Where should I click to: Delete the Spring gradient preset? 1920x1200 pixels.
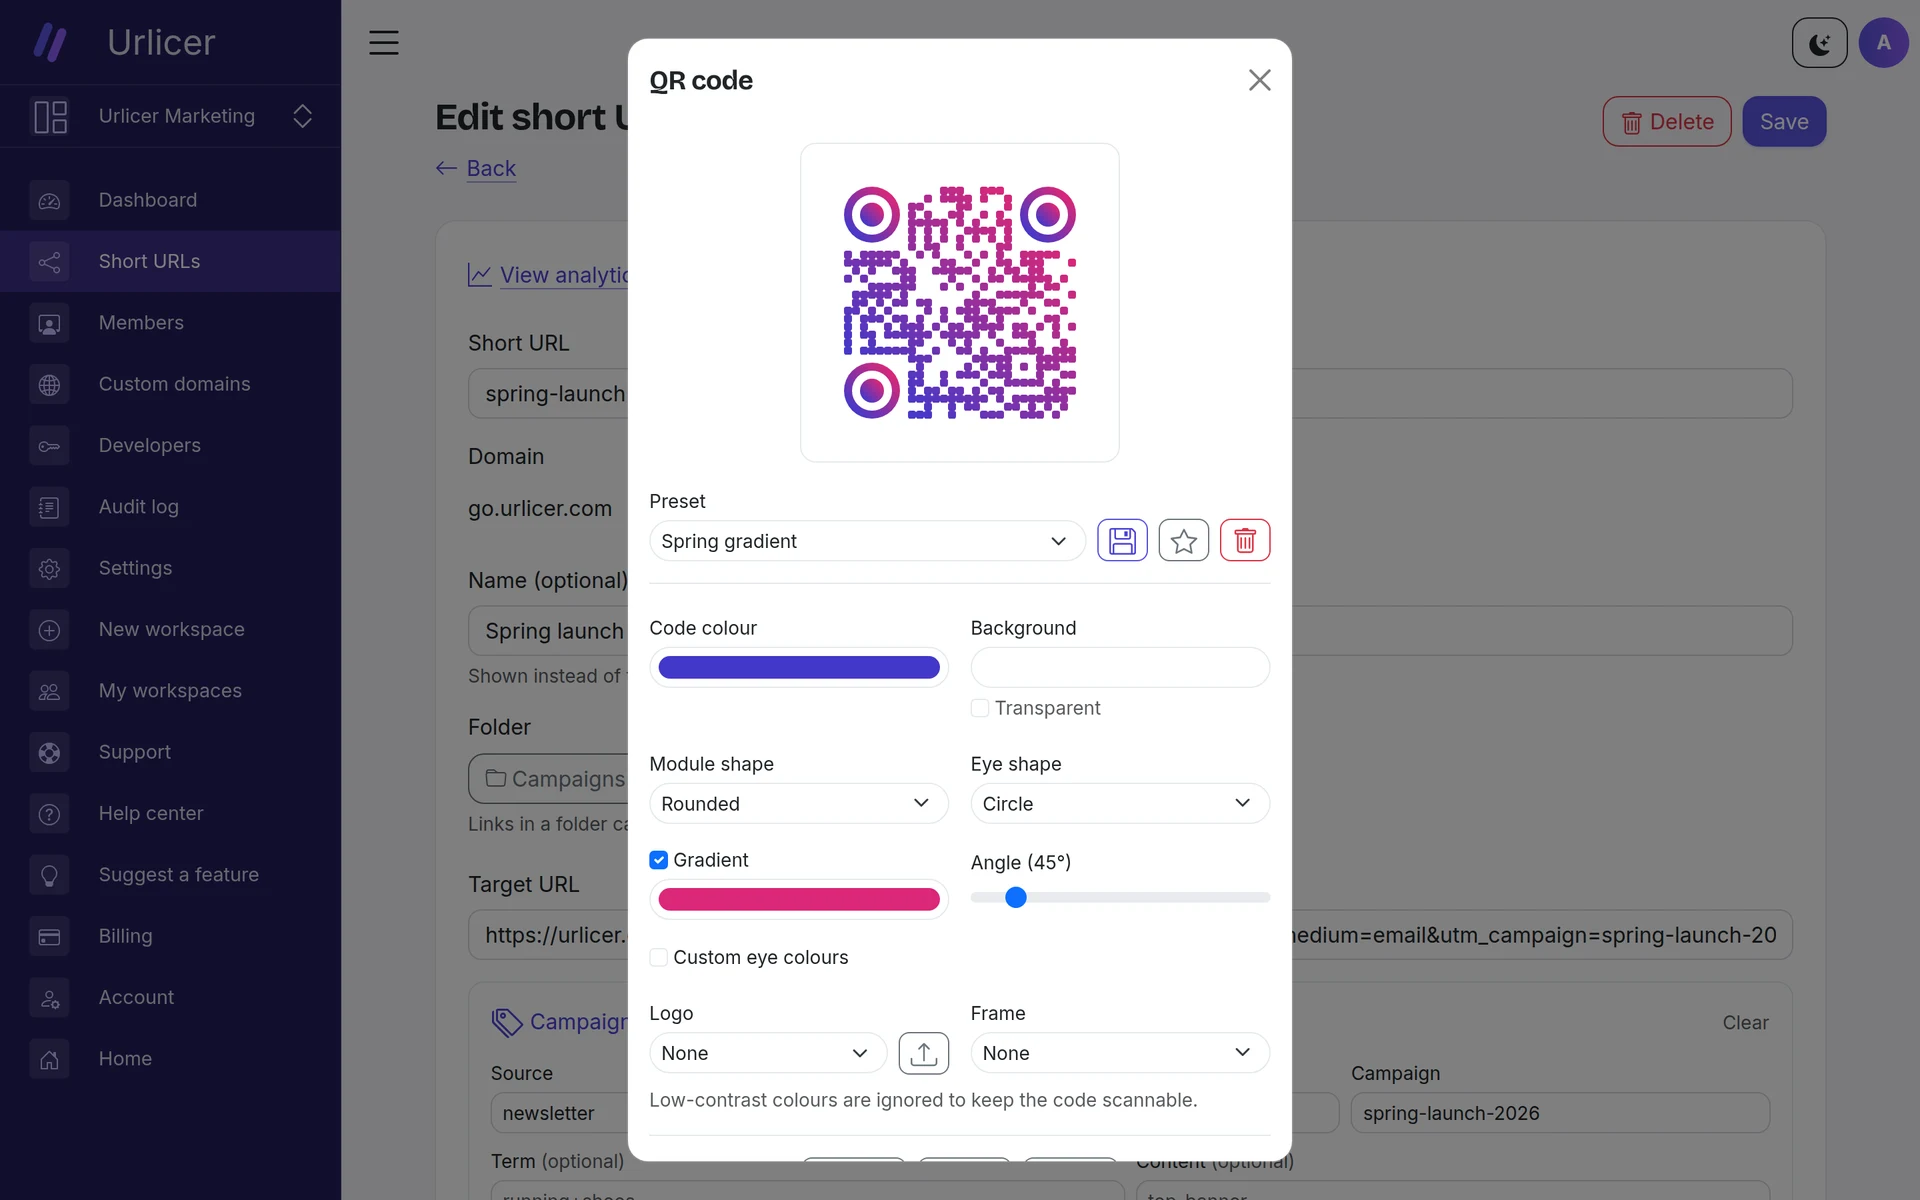tap(1245, 541)
